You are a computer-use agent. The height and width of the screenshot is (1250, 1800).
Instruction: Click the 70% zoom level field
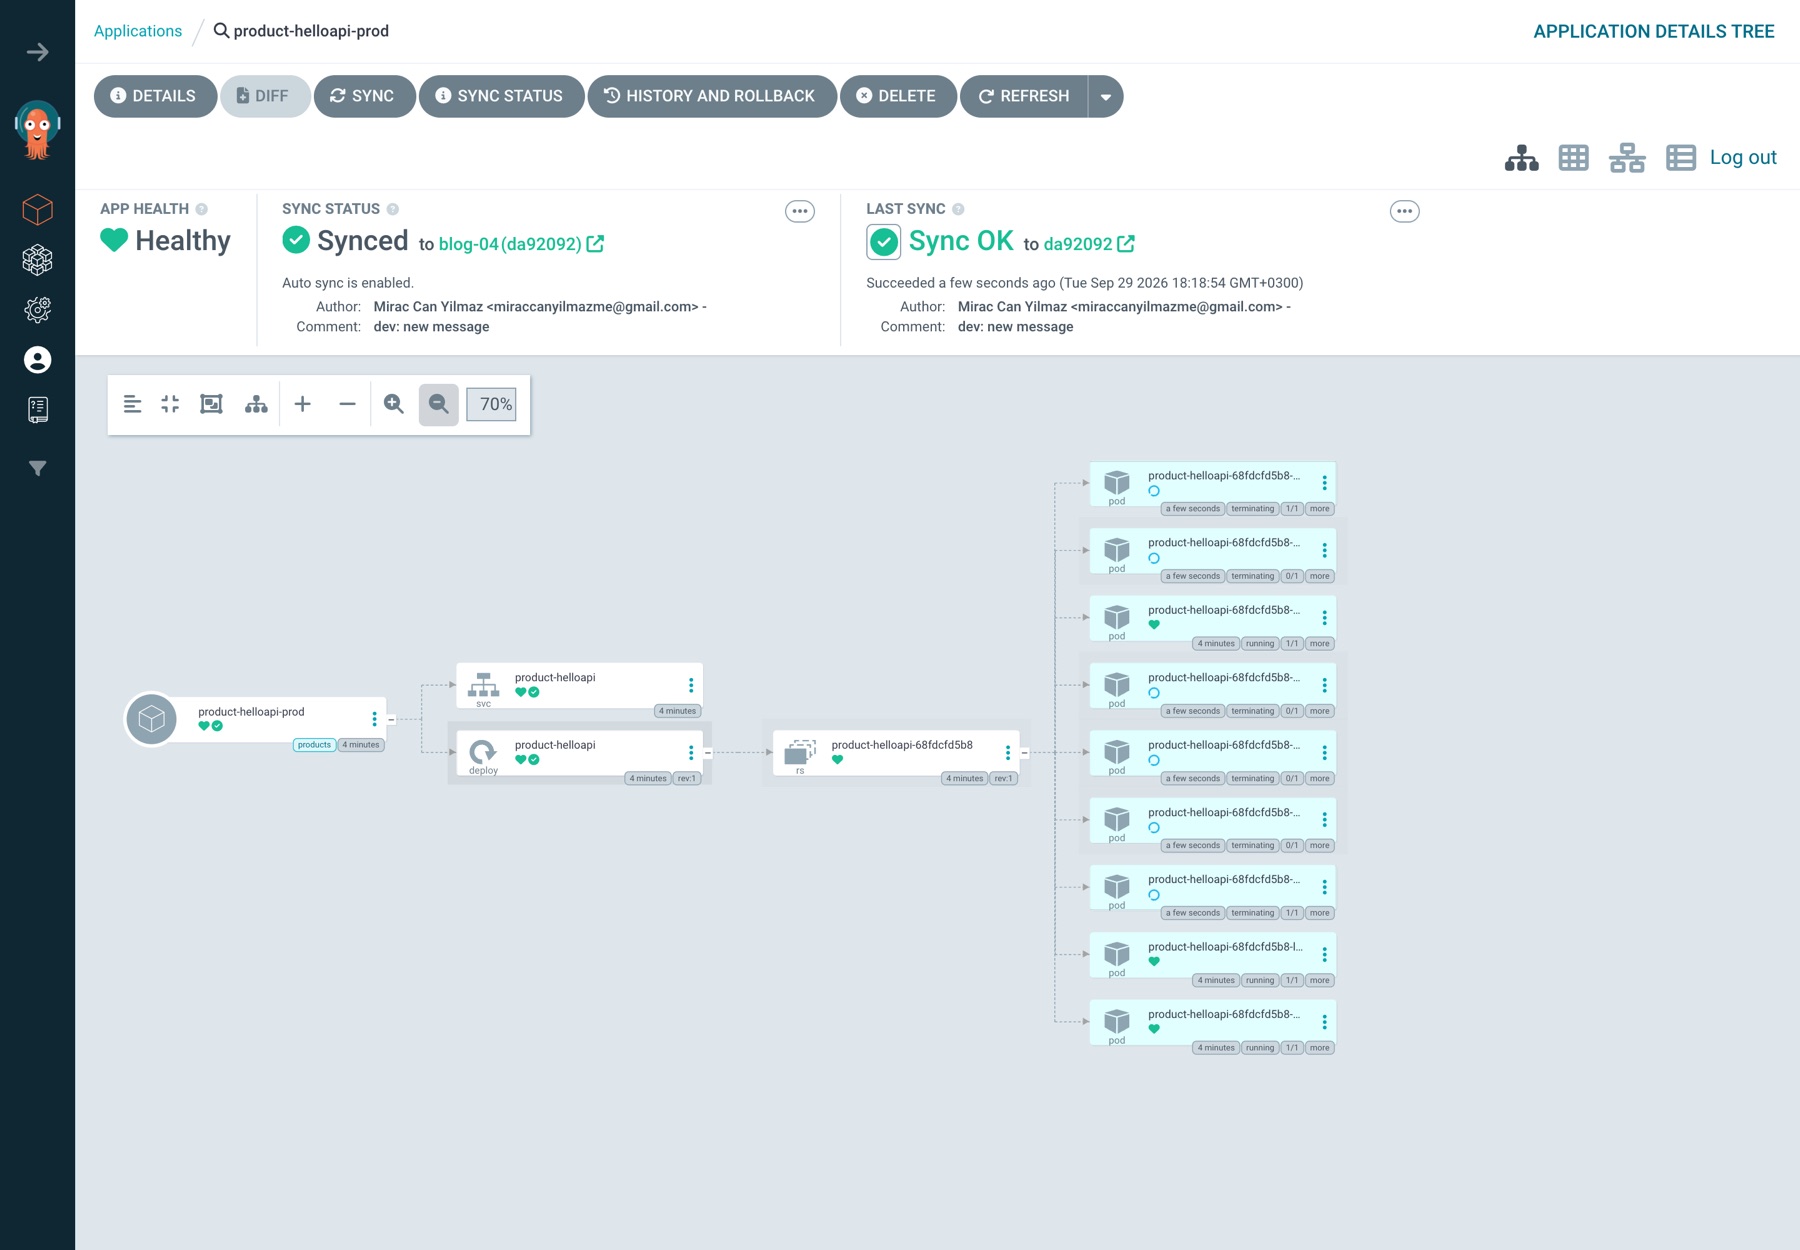click(492, 404)
